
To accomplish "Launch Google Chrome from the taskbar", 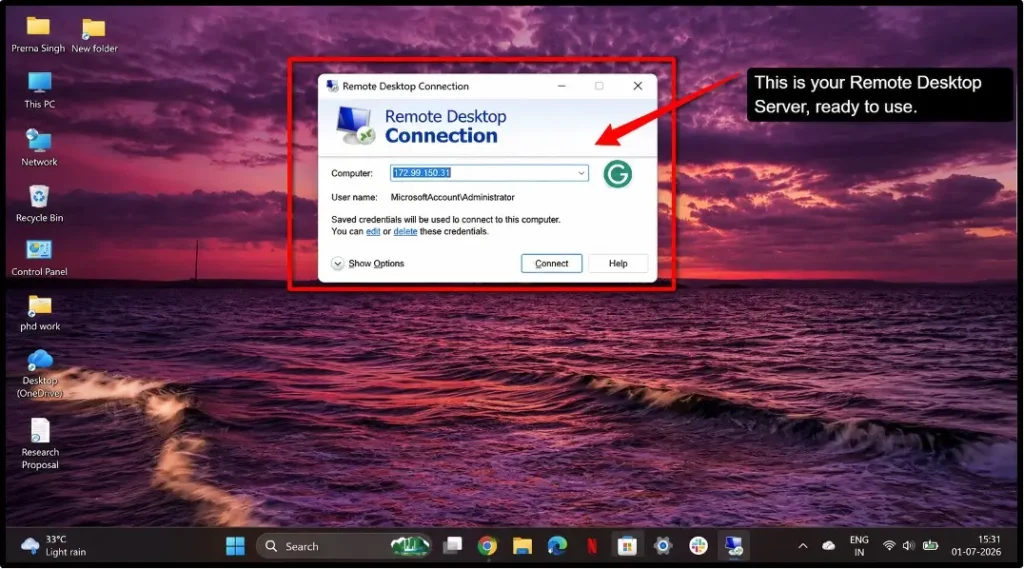I will tap(487, 545).
